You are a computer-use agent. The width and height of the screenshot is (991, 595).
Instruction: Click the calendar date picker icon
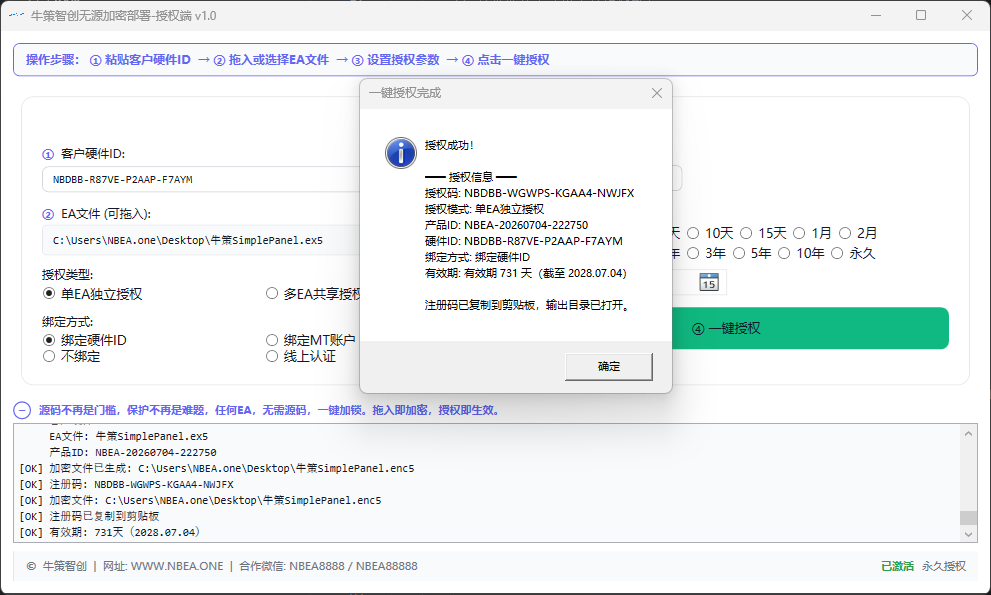click(708, 282)
